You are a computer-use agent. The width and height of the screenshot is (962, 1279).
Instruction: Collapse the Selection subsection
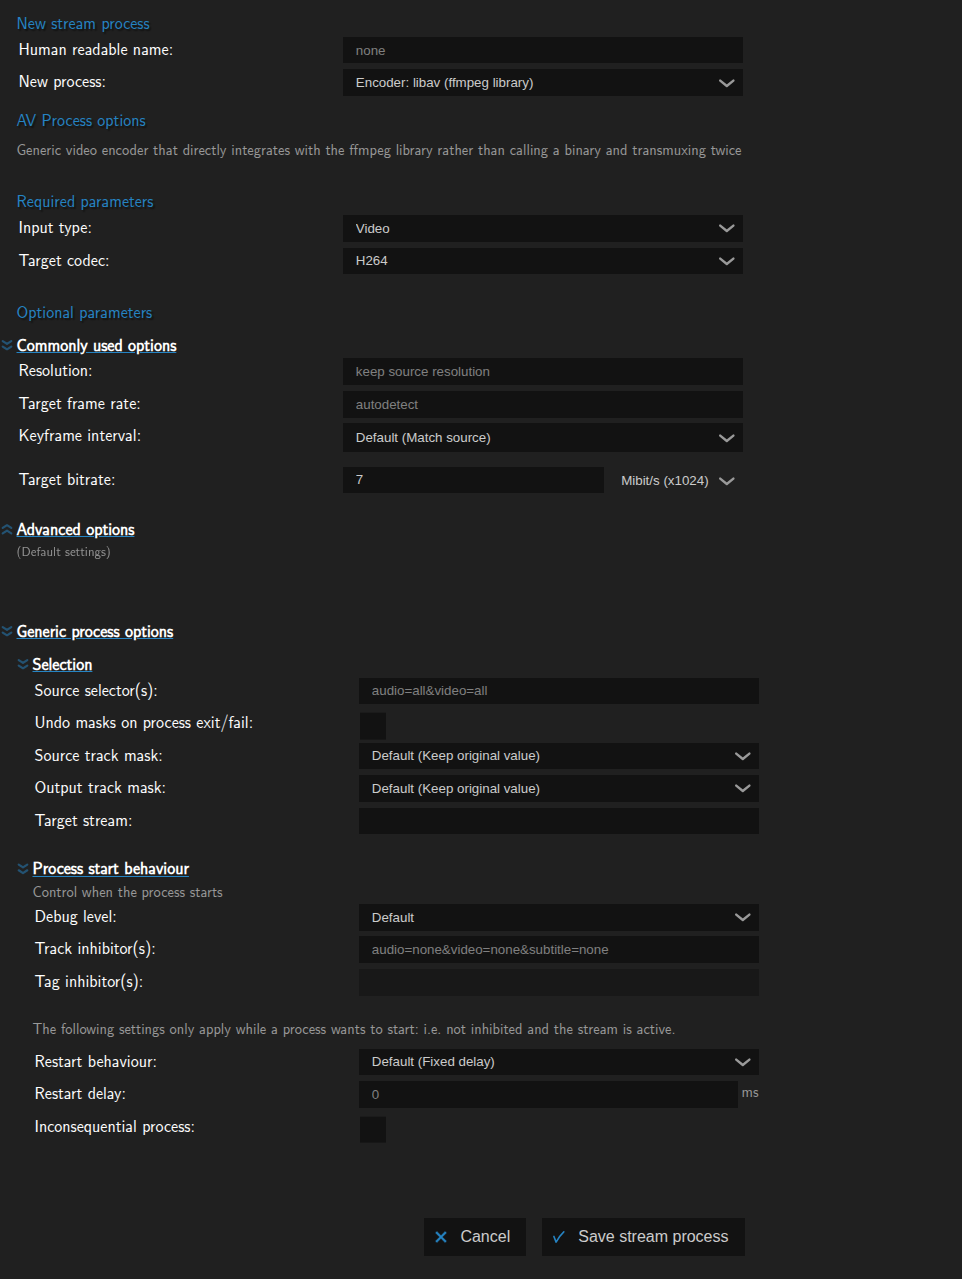click(x=62, y=665)
